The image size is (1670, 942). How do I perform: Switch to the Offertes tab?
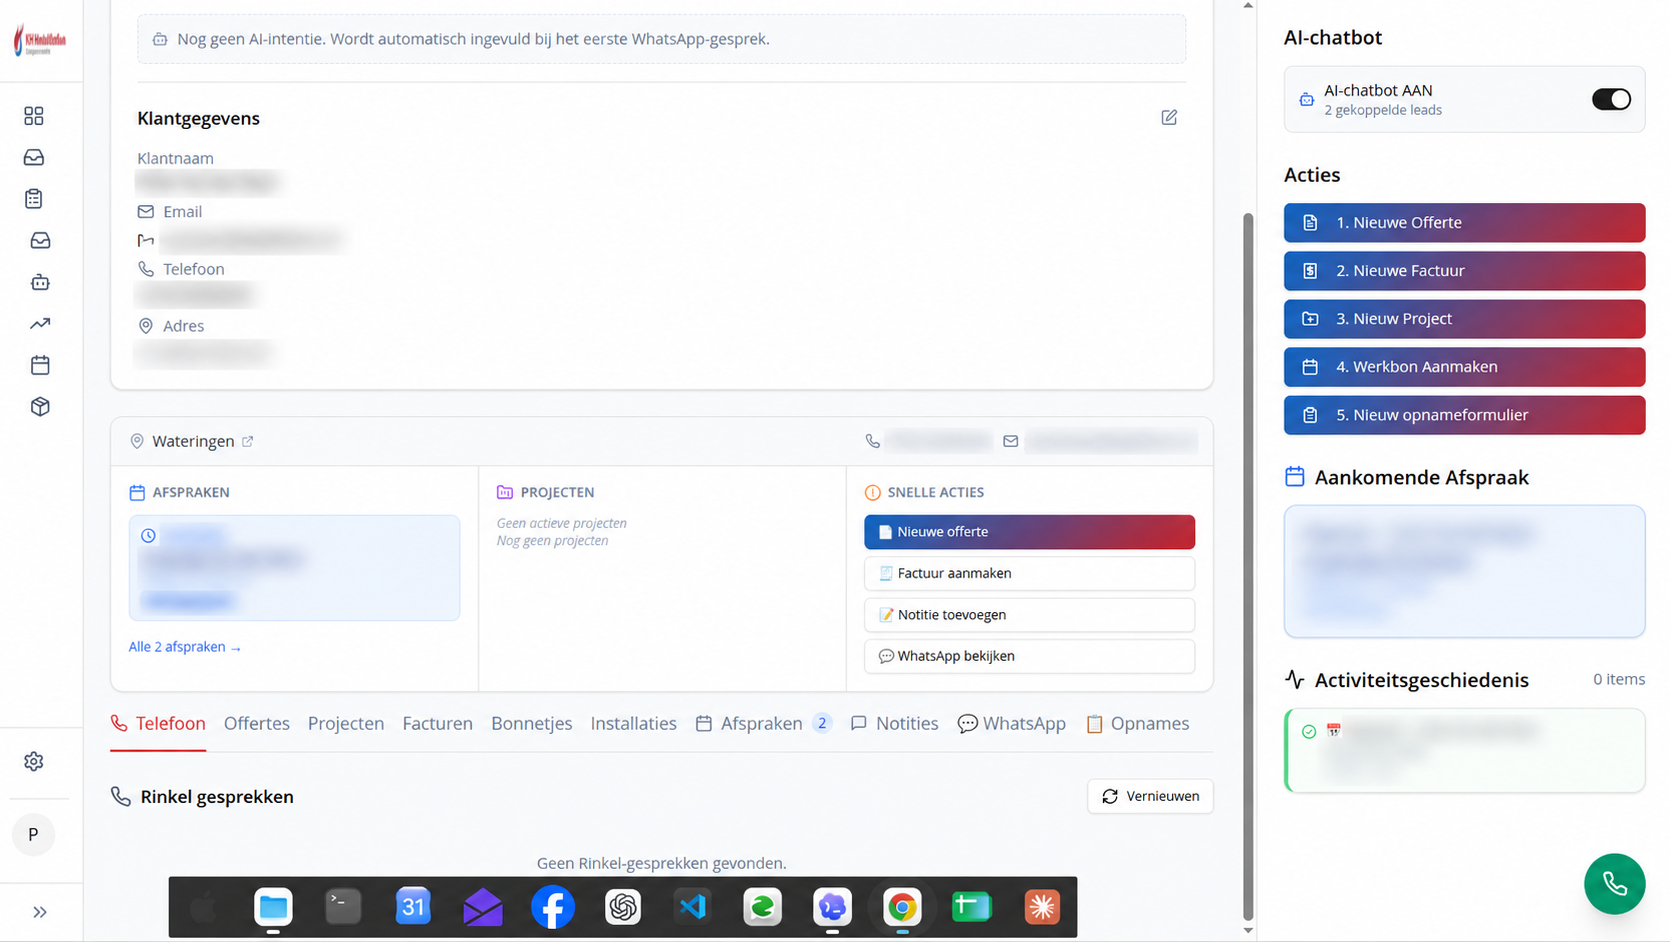click(x=257, y=723)
